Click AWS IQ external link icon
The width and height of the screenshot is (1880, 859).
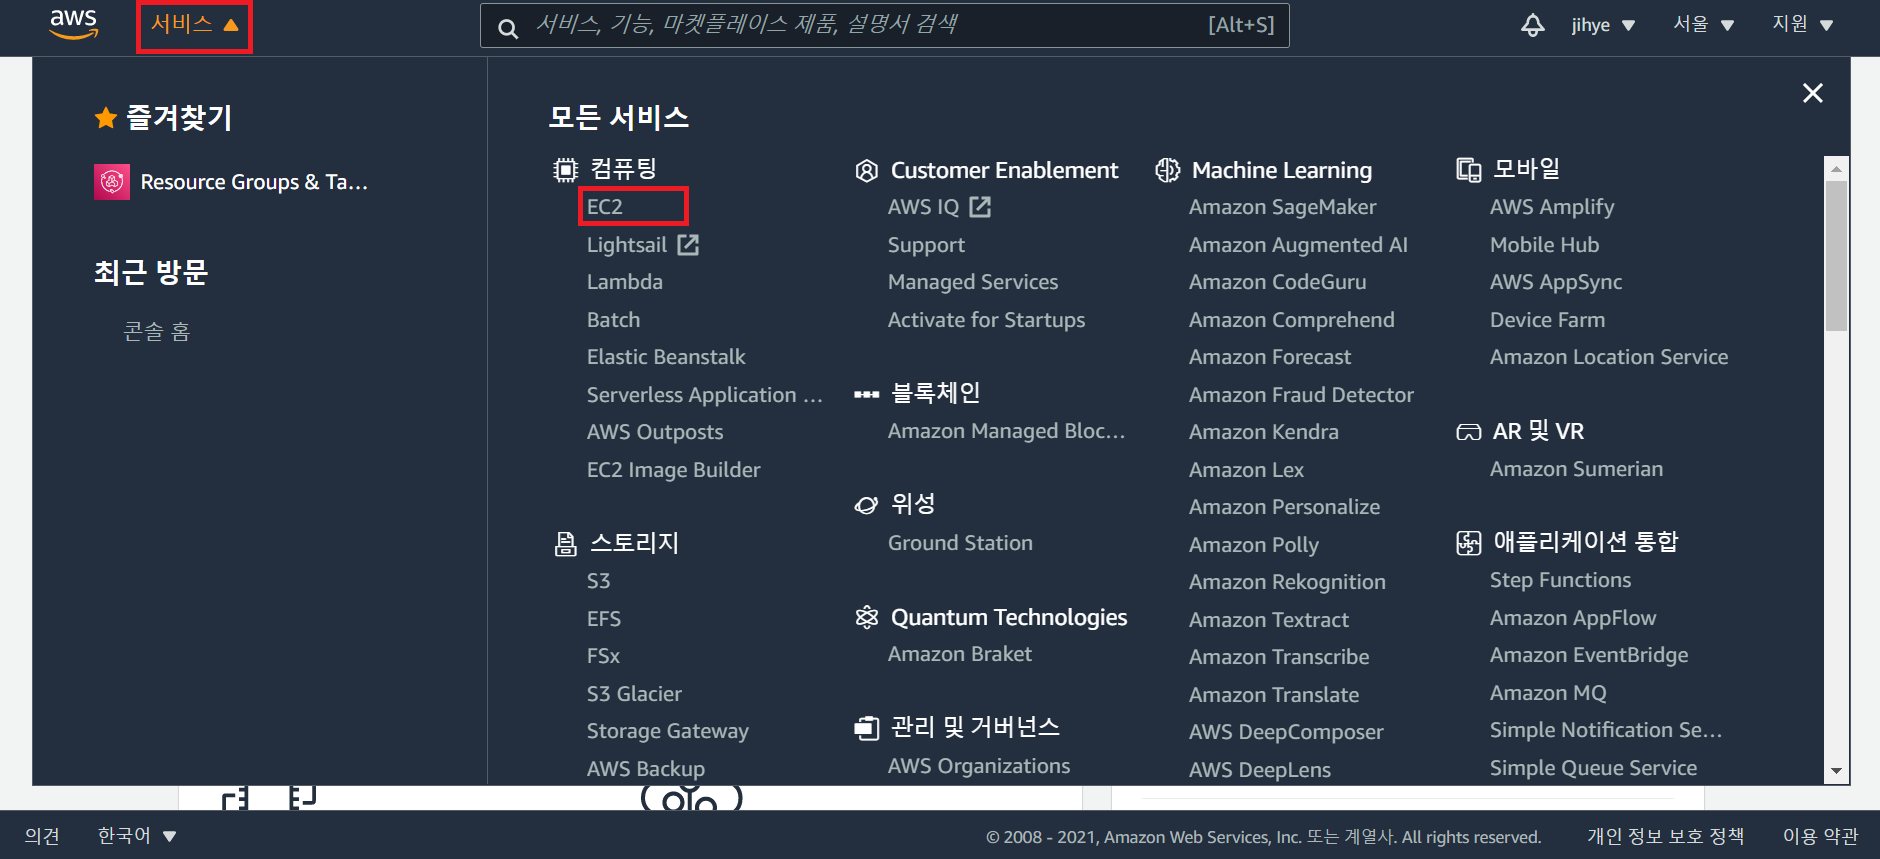[x=980, y=206]
